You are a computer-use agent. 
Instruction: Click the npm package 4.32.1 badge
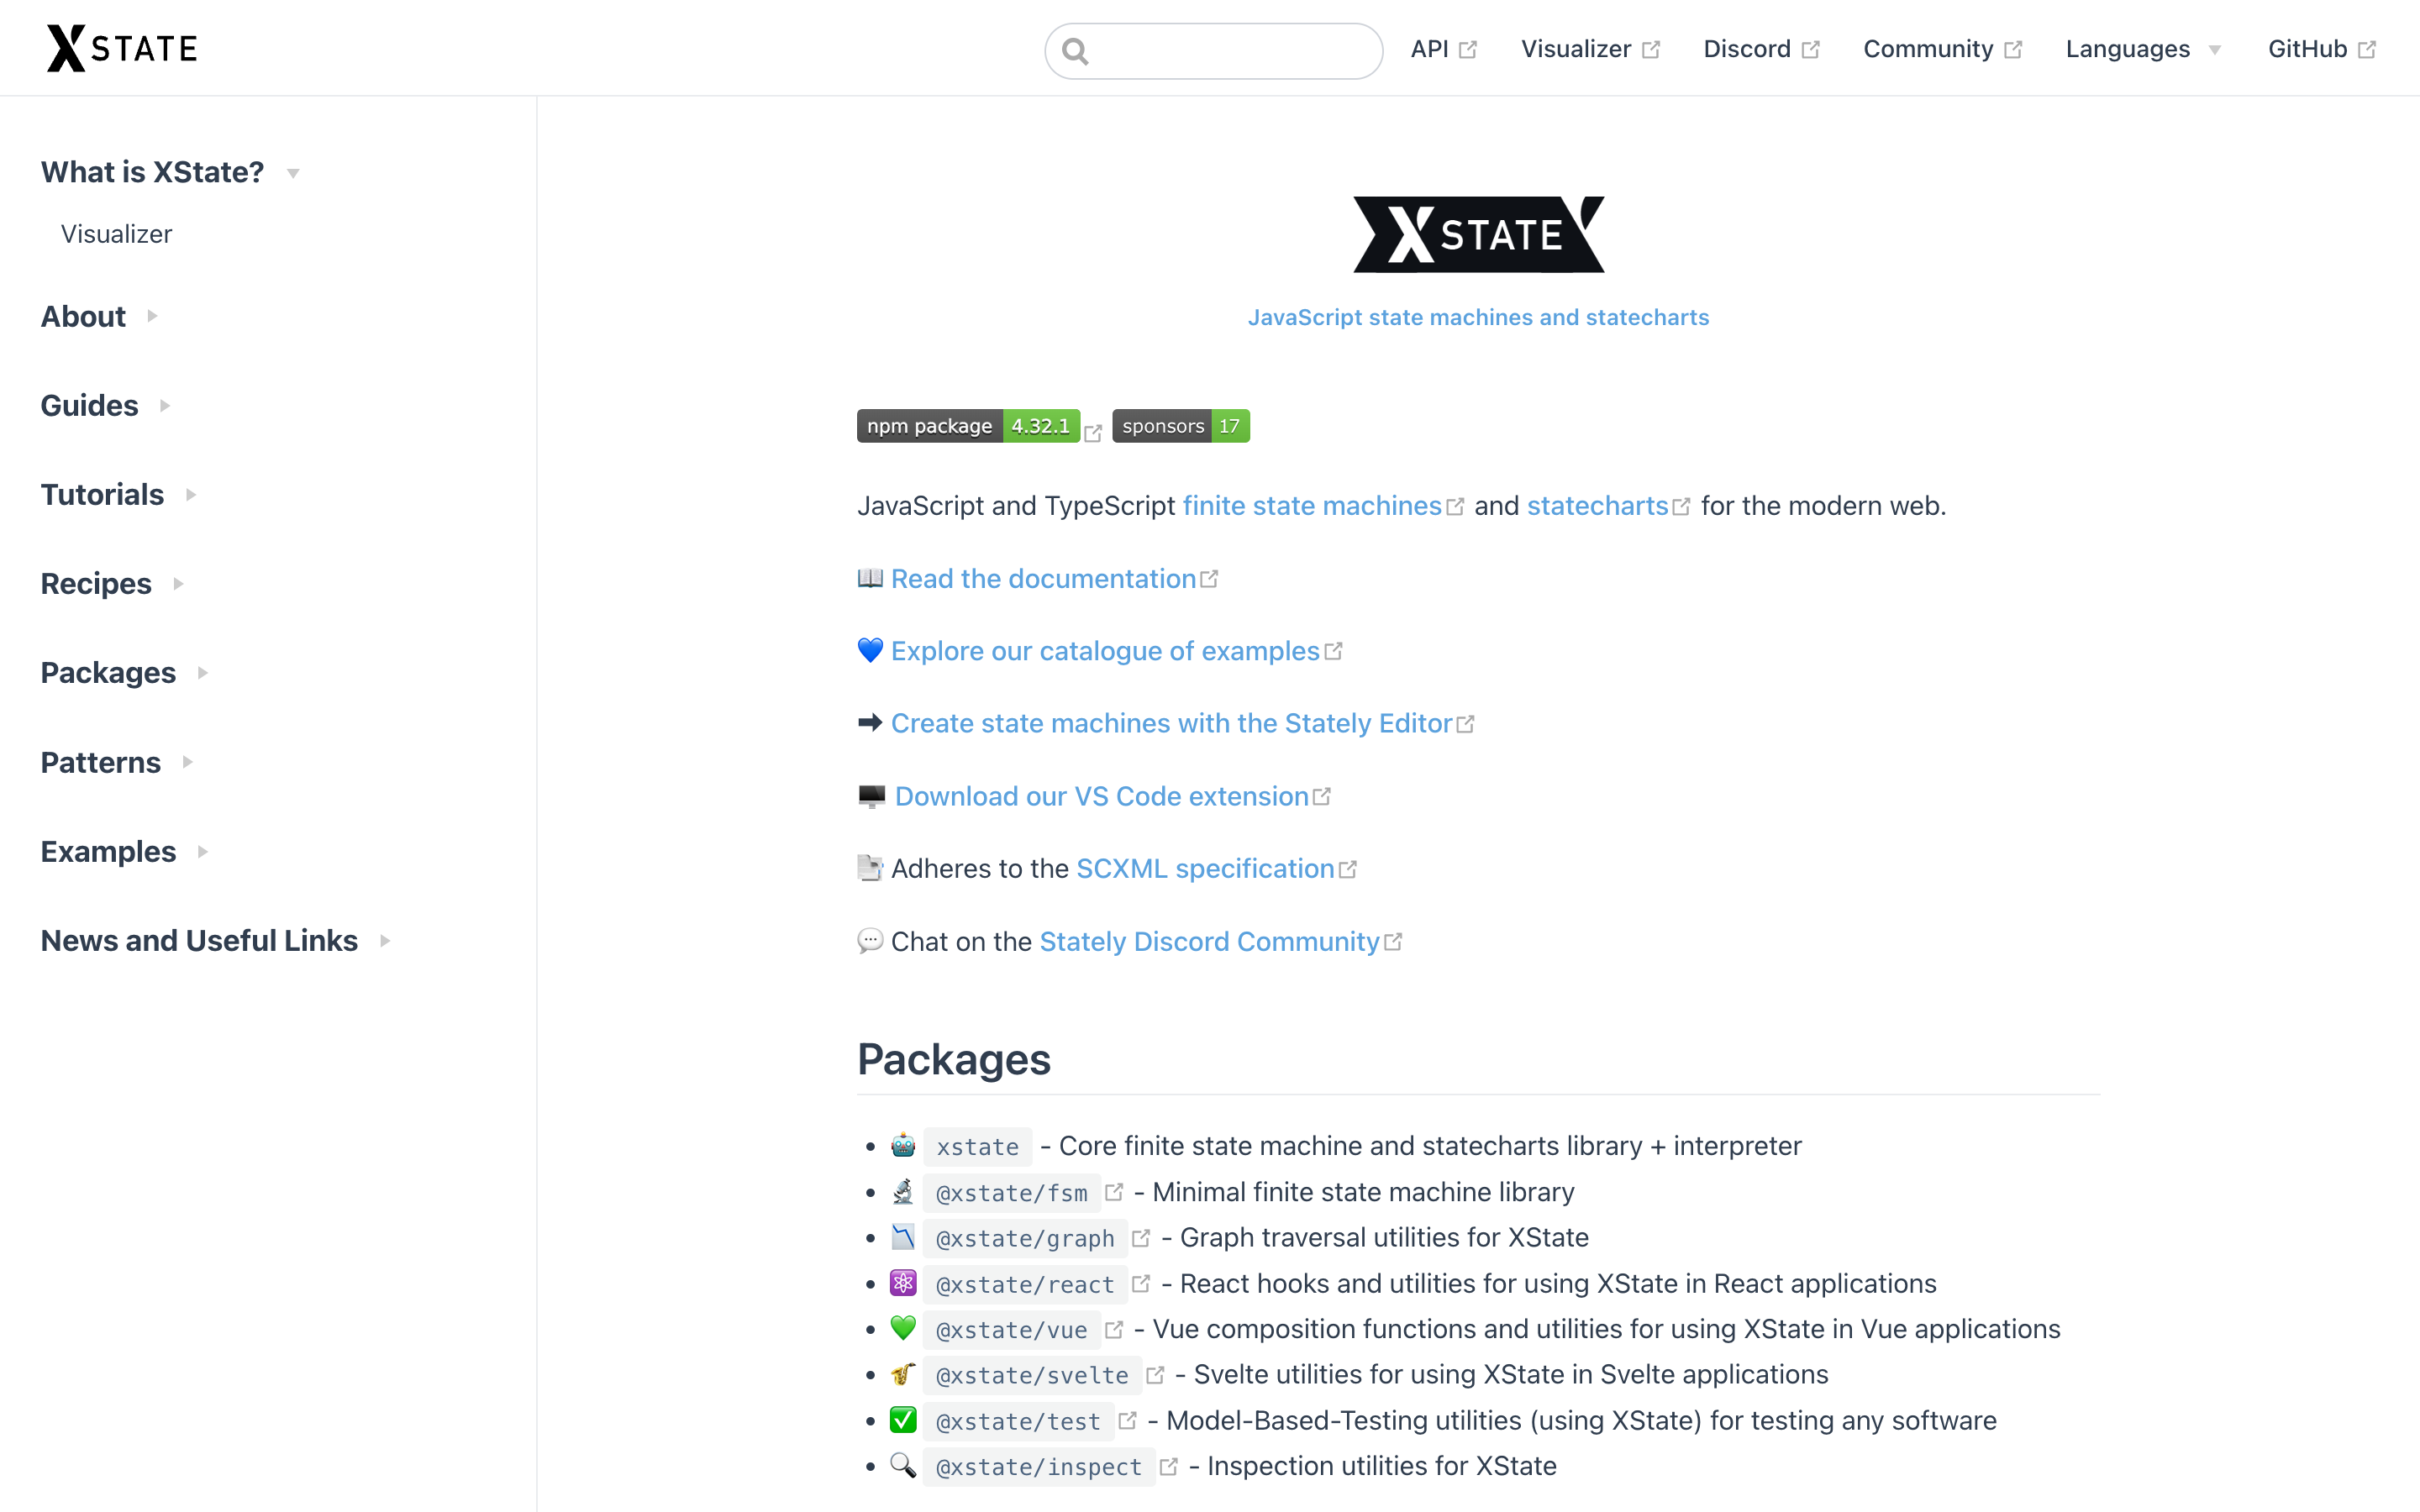(x=968, y=426)
